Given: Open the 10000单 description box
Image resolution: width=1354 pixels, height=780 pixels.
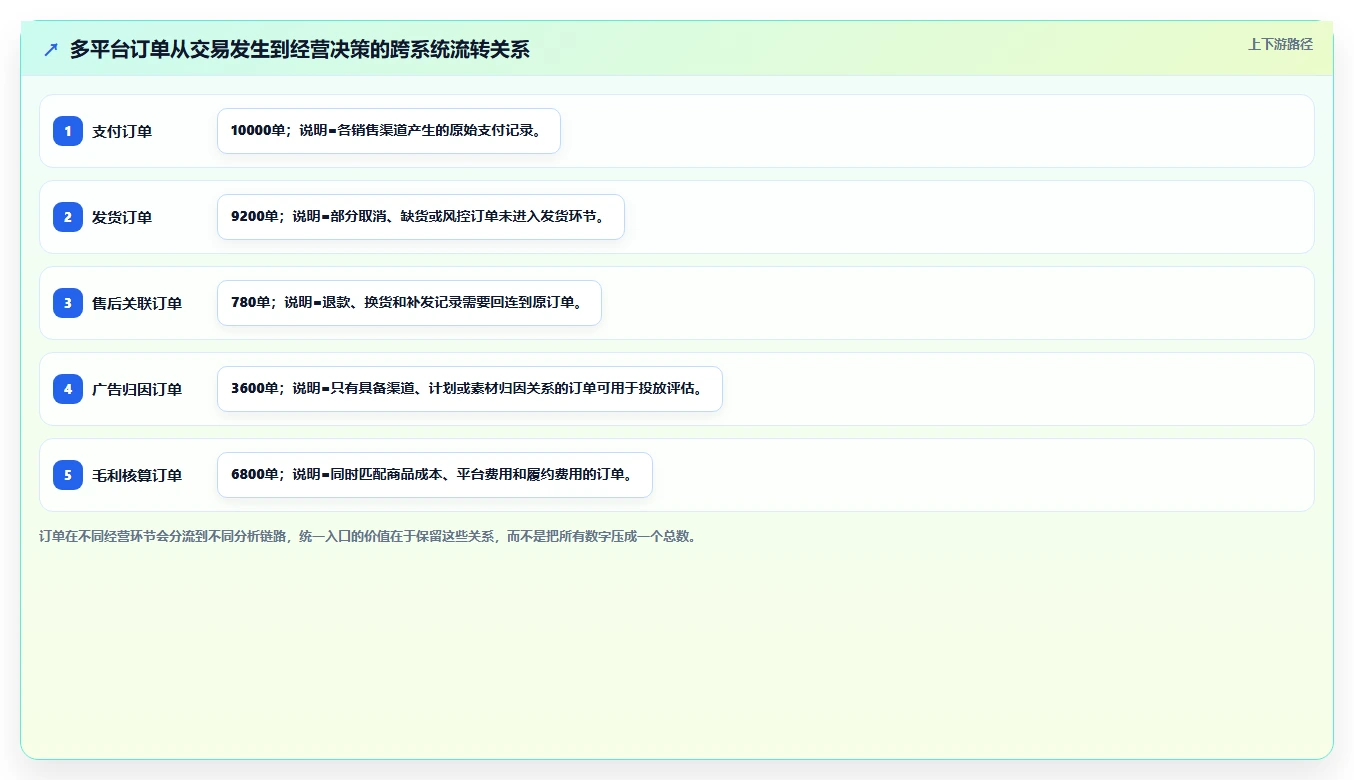Looking at the screenshot, I should coord(389,131).
